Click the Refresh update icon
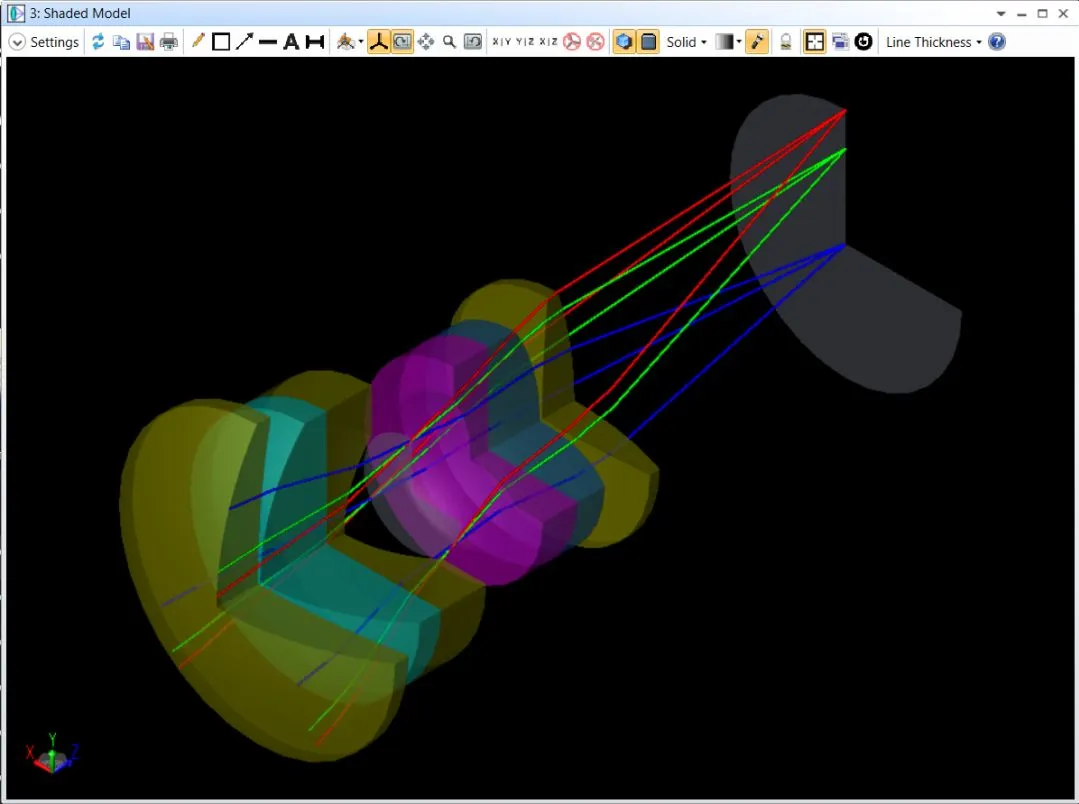1079x804 pixels. coord(98,42)
